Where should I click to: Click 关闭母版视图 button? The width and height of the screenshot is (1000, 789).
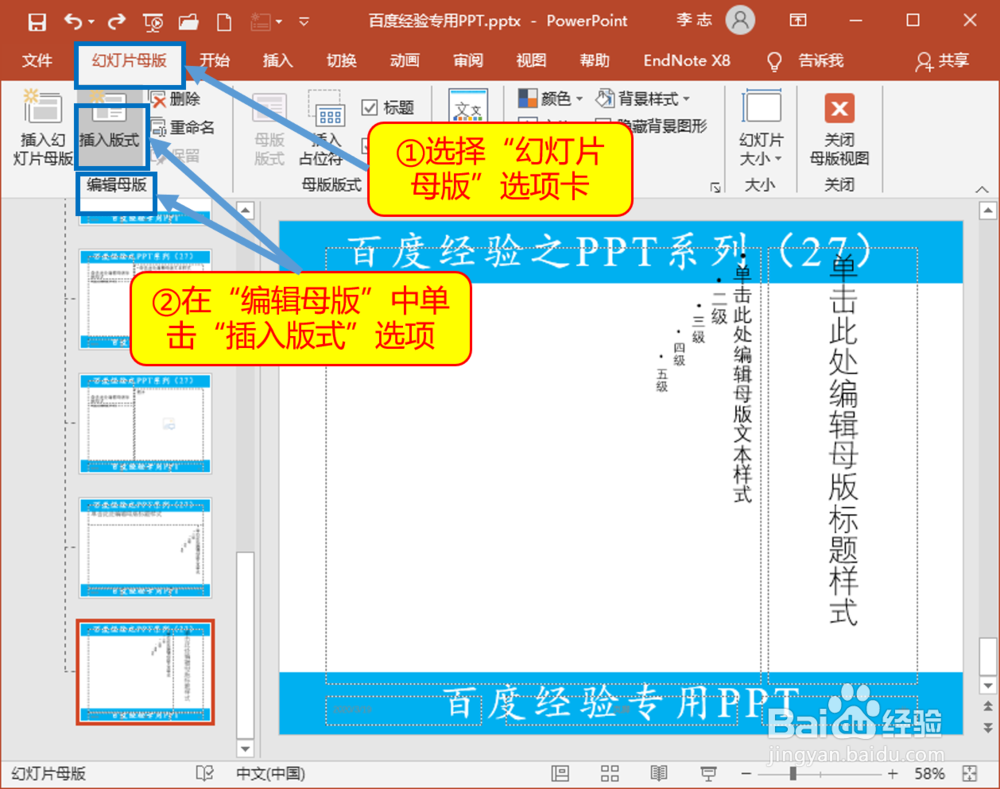[x=839, y=130]
